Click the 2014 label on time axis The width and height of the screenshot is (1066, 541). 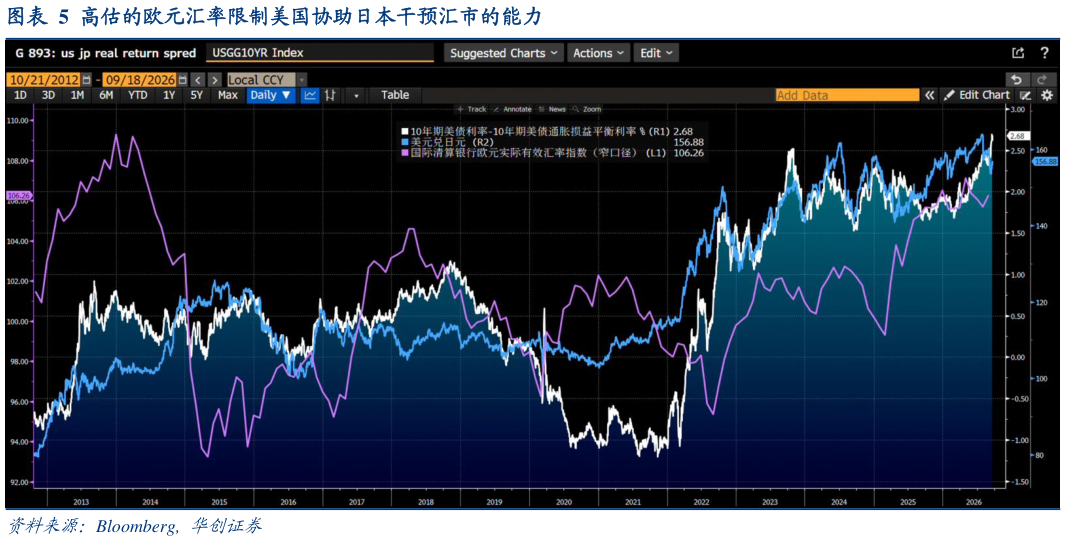[x=150, y=502]
